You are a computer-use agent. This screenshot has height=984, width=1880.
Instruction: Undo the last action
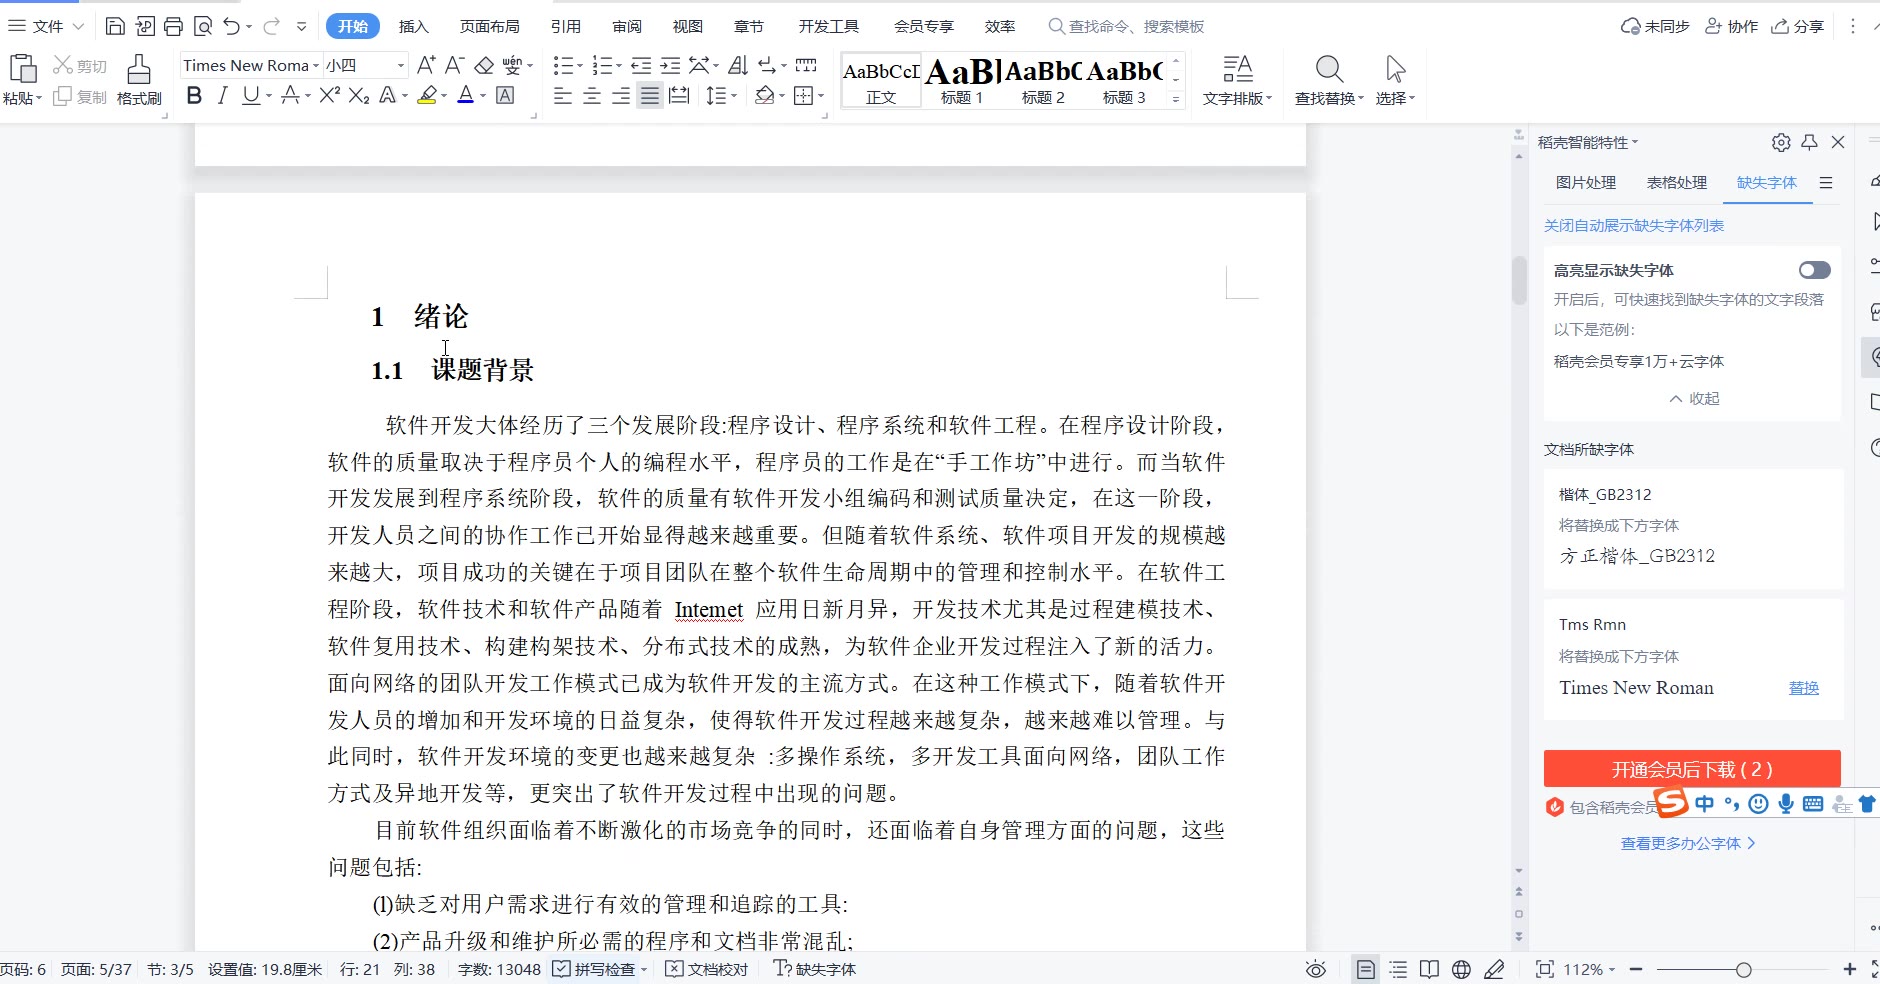232,26
